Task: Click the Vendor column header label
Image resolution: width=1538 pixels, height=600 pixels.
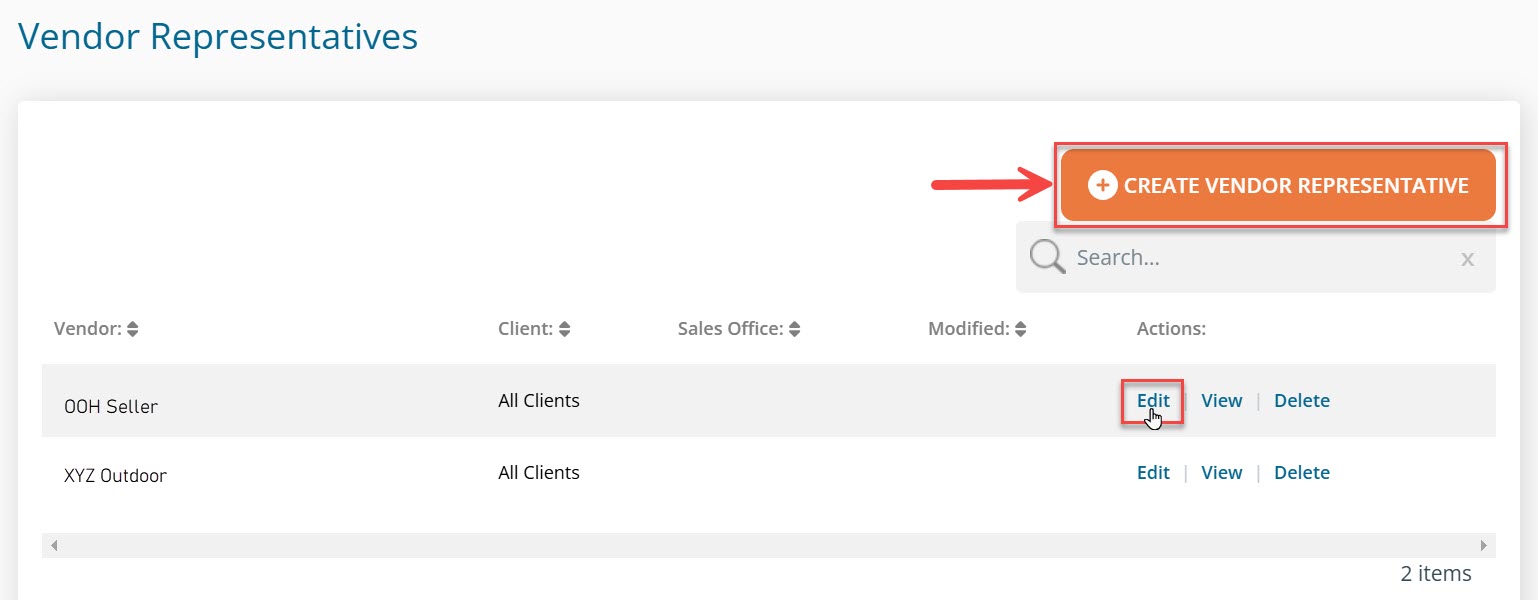Action: click(x=88, y=328)
